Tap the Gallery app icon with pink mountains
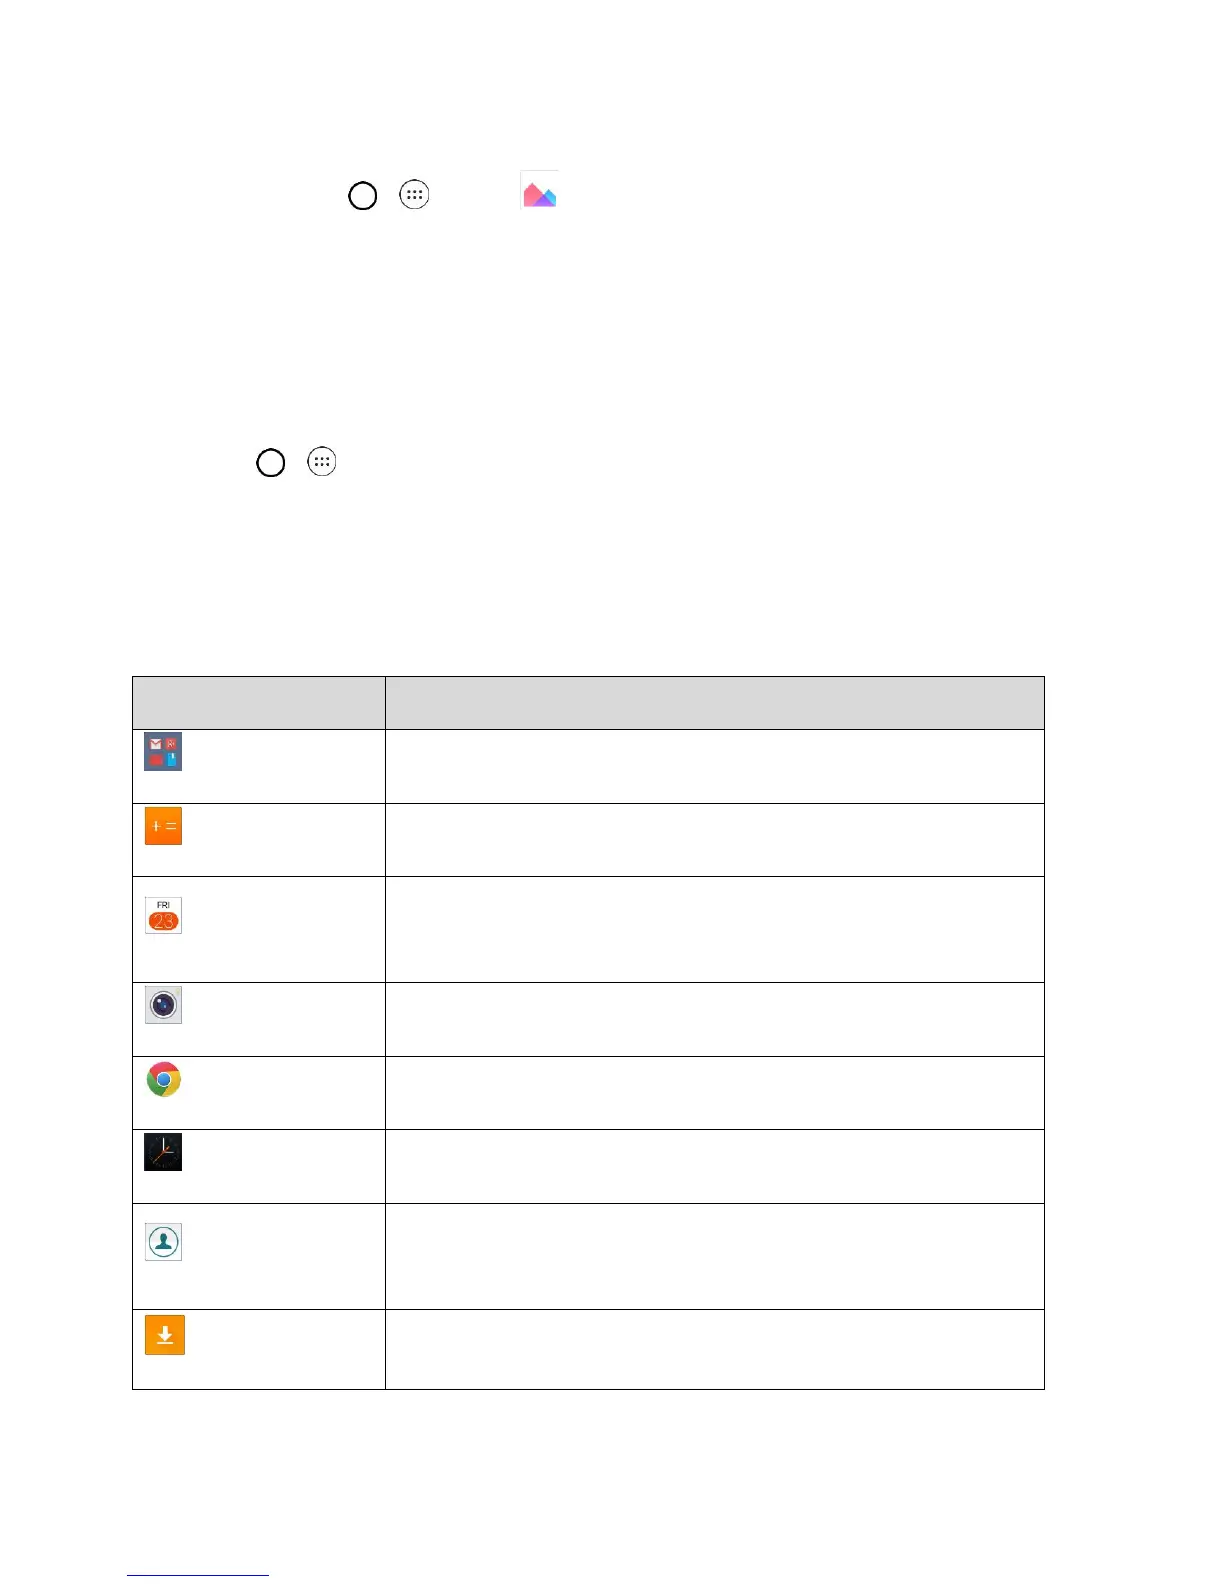 (x=540, y=190)
